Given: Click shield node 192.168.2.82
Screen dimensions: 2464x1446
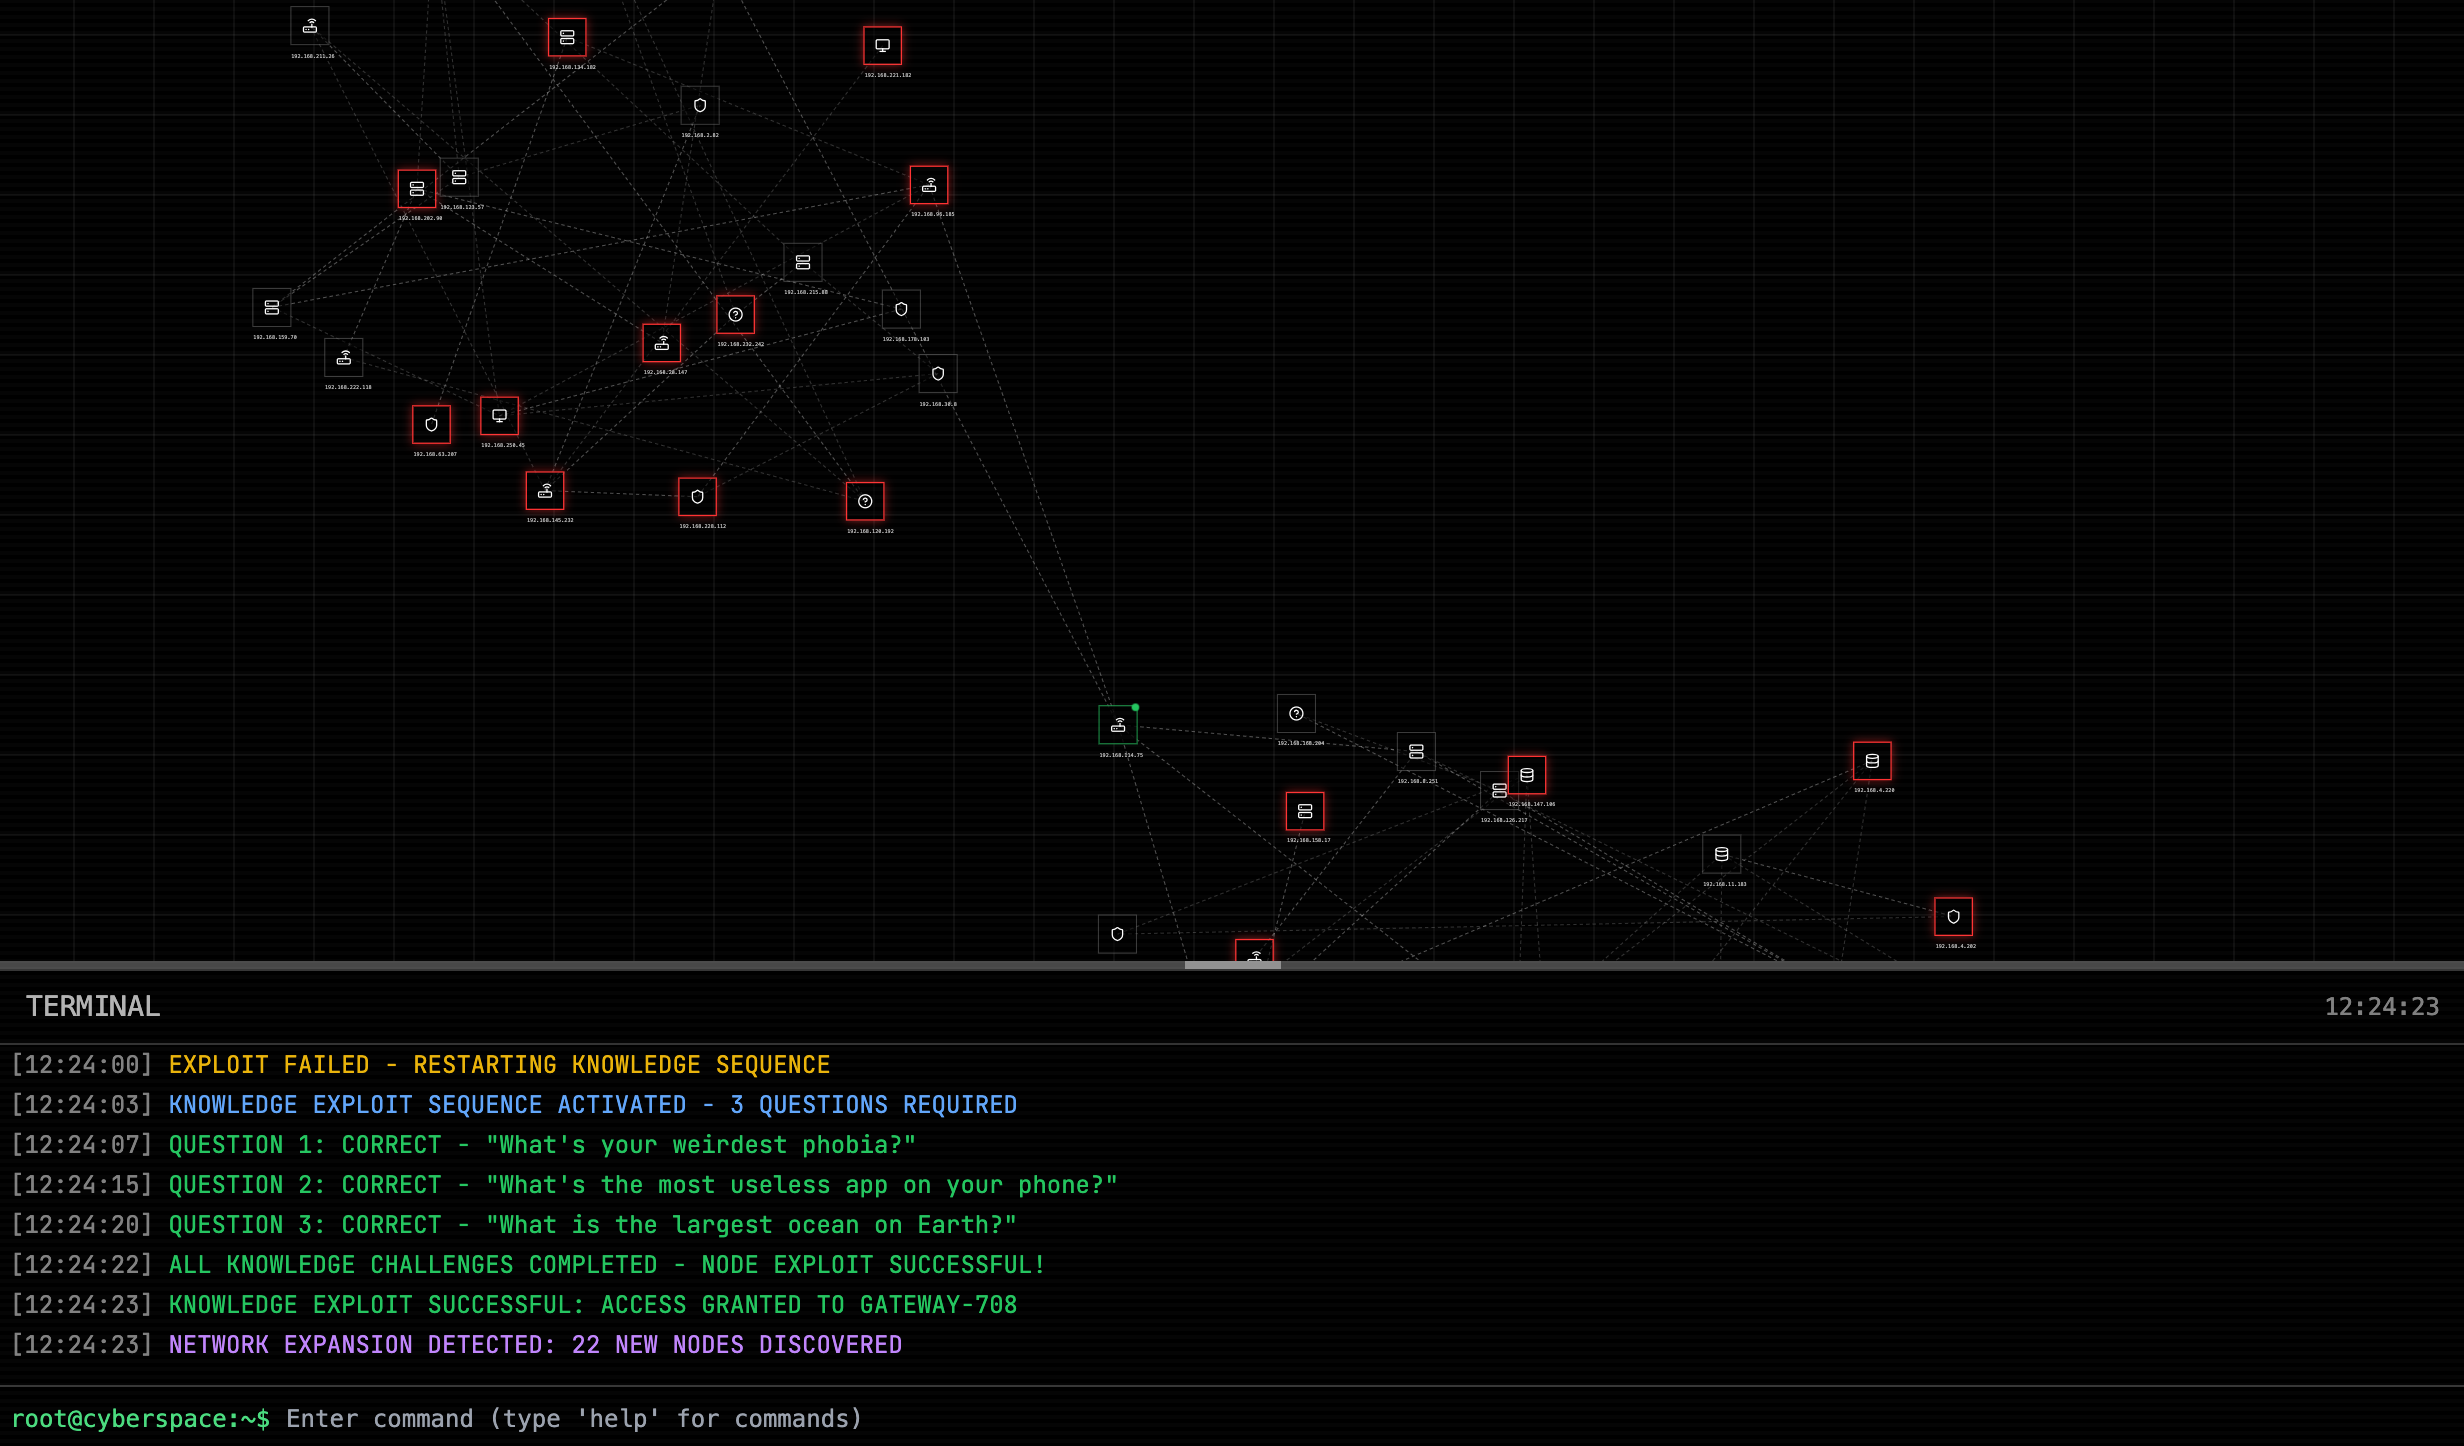Looking at the screenshot, I should (700, 106).
